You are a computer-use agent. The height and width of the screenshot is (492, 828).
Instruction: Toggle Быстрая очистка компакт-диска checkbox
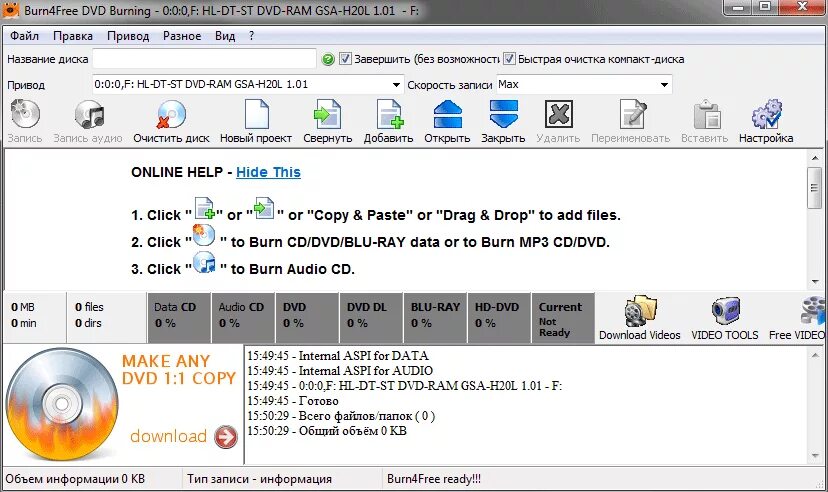point(509,59)
